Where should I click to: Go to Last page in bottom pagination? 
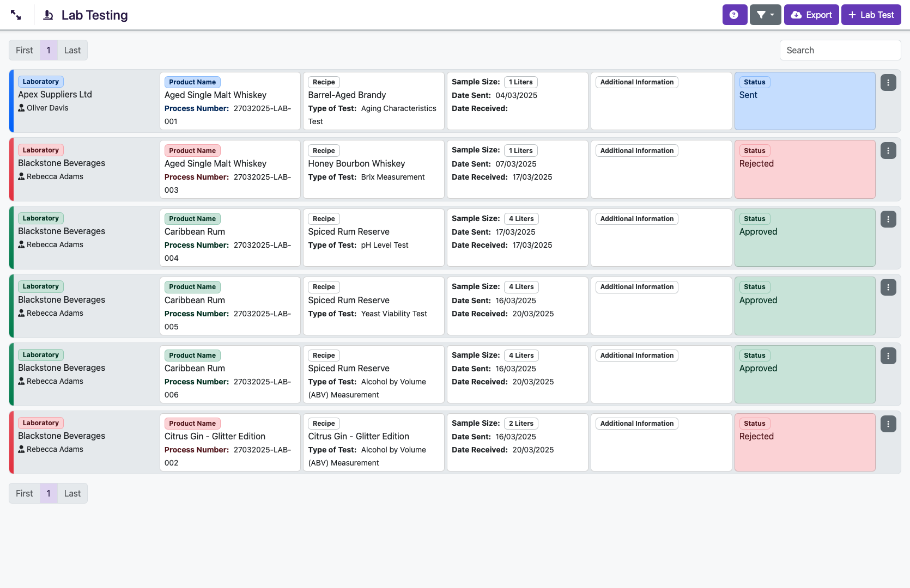pos(73,493)
